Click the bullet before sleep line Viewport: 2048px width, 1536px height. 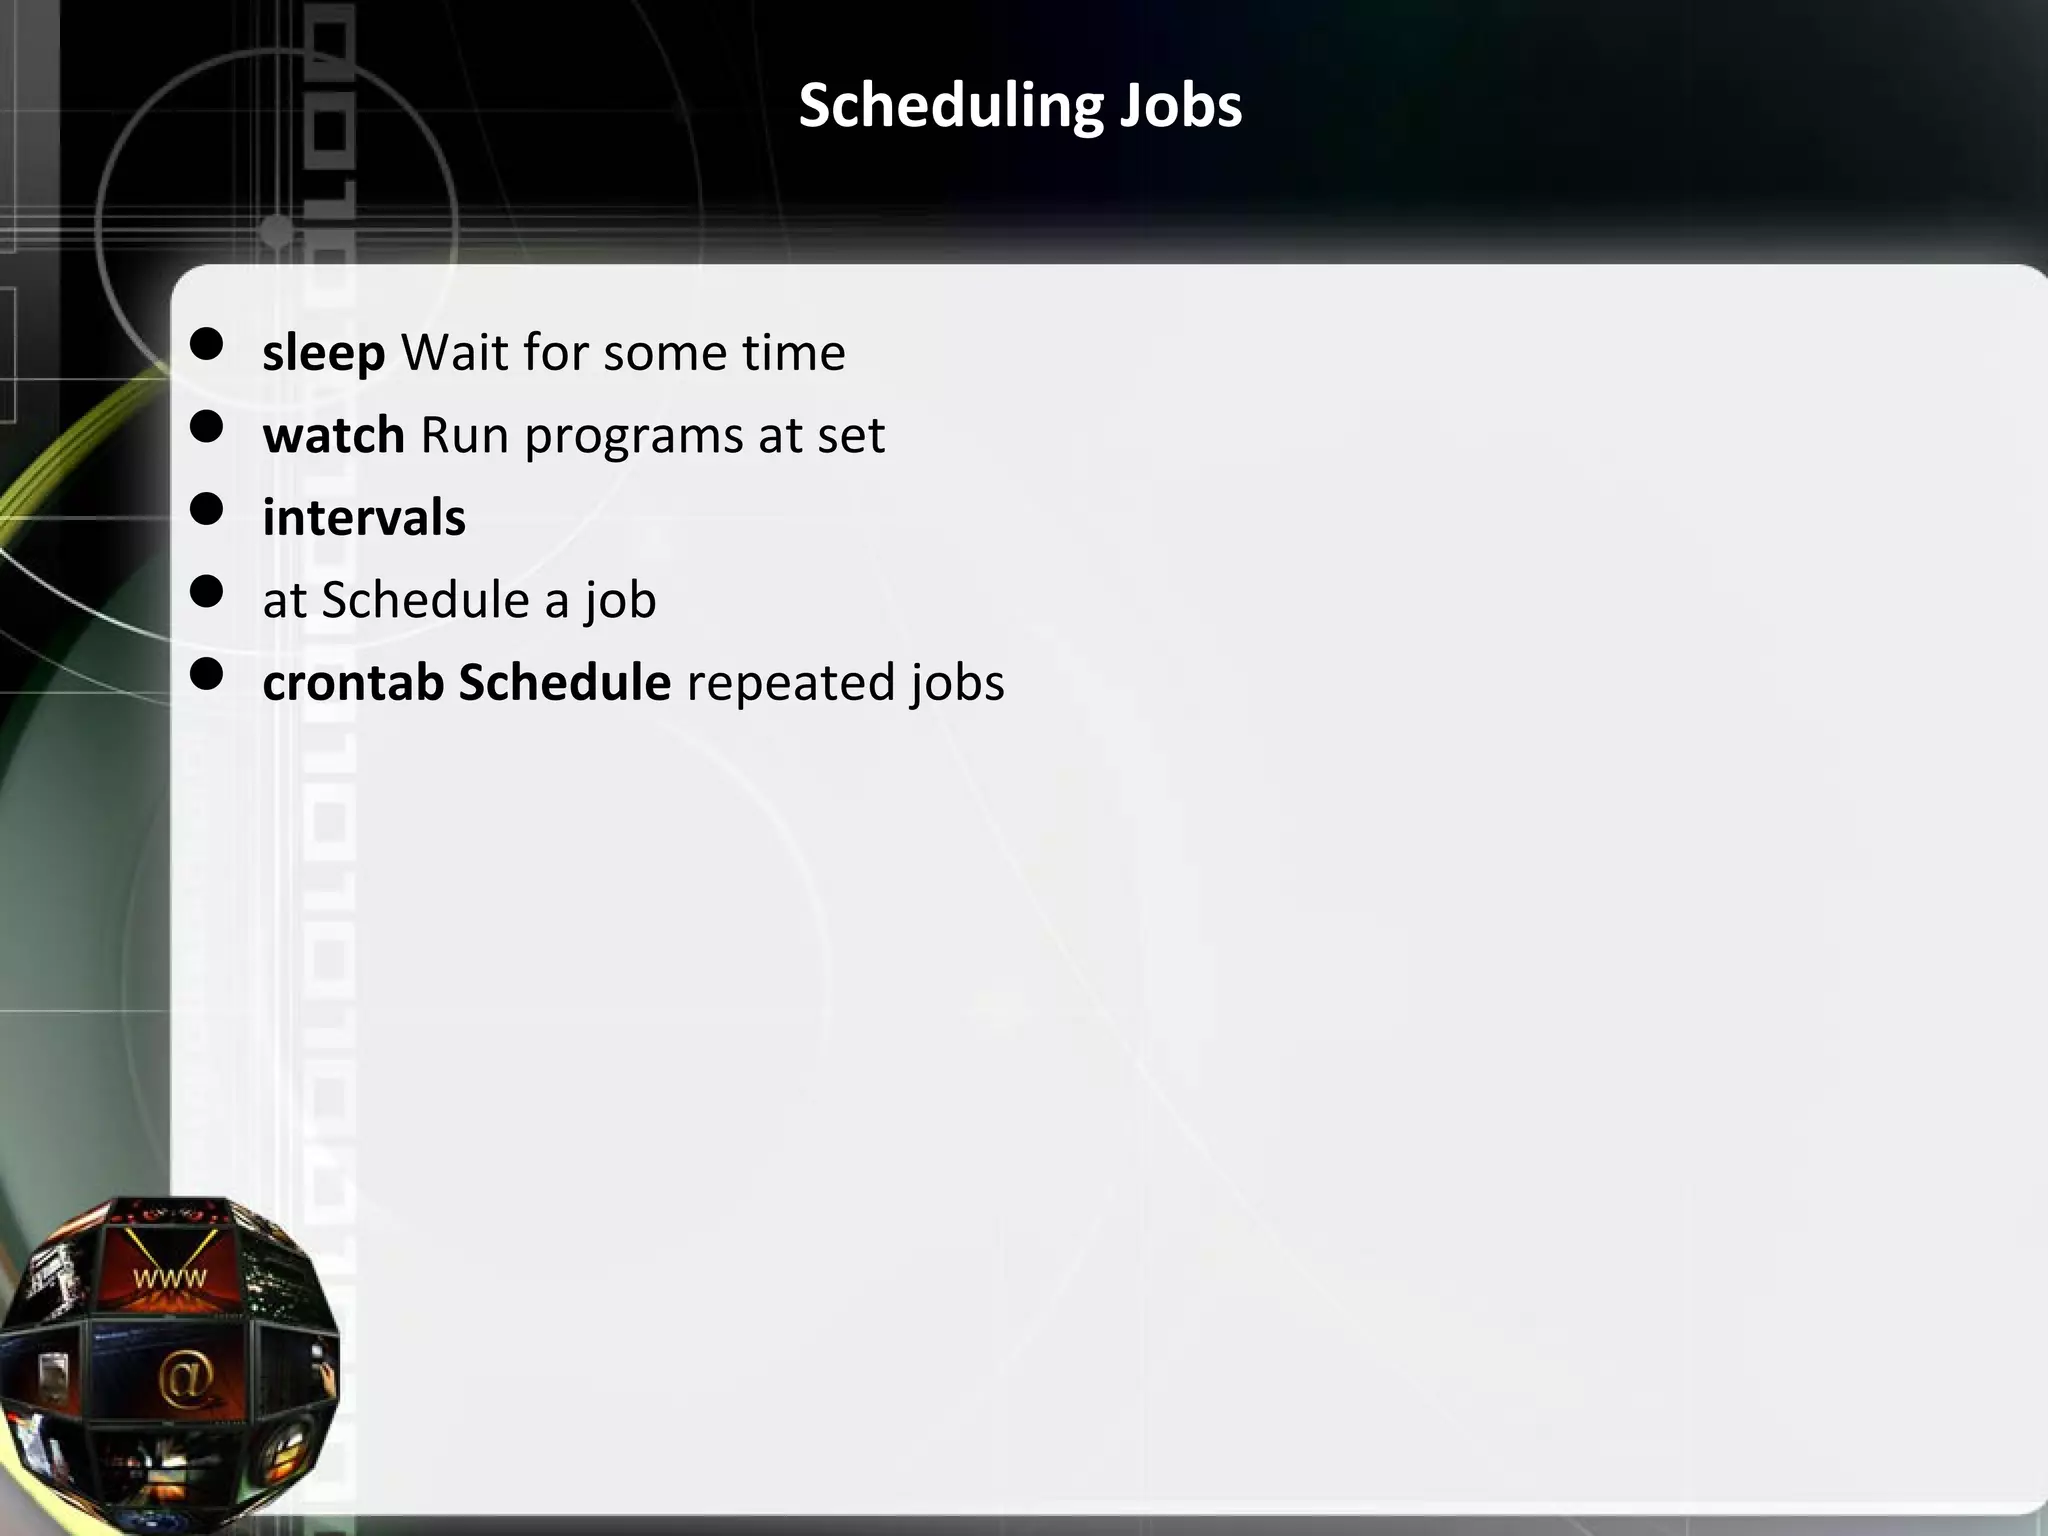coord(207,346)
